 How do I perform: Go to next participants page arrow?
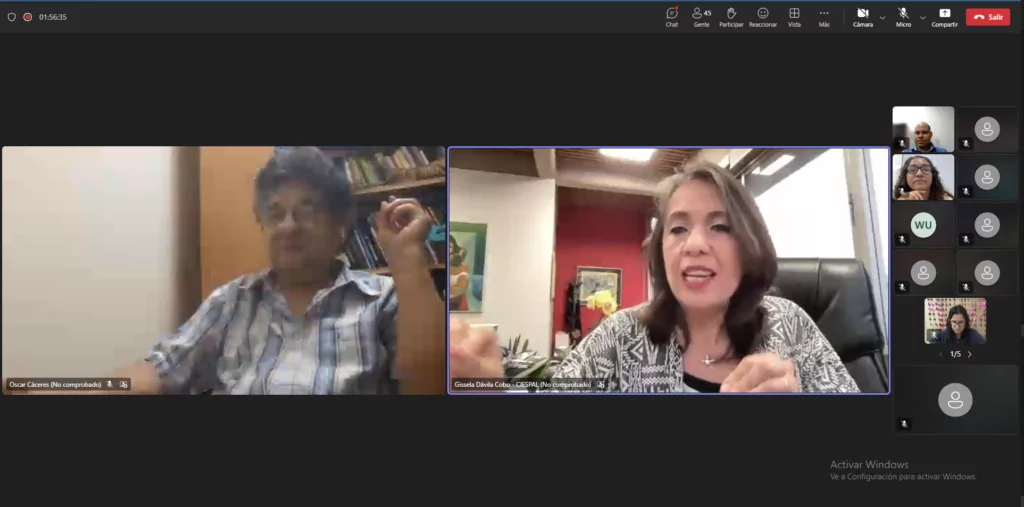coord(969,354)
